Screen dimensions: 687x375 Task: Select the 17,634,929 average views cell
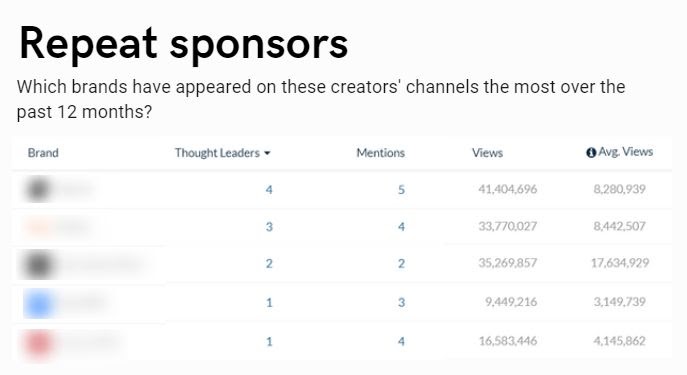pos(620,263)
